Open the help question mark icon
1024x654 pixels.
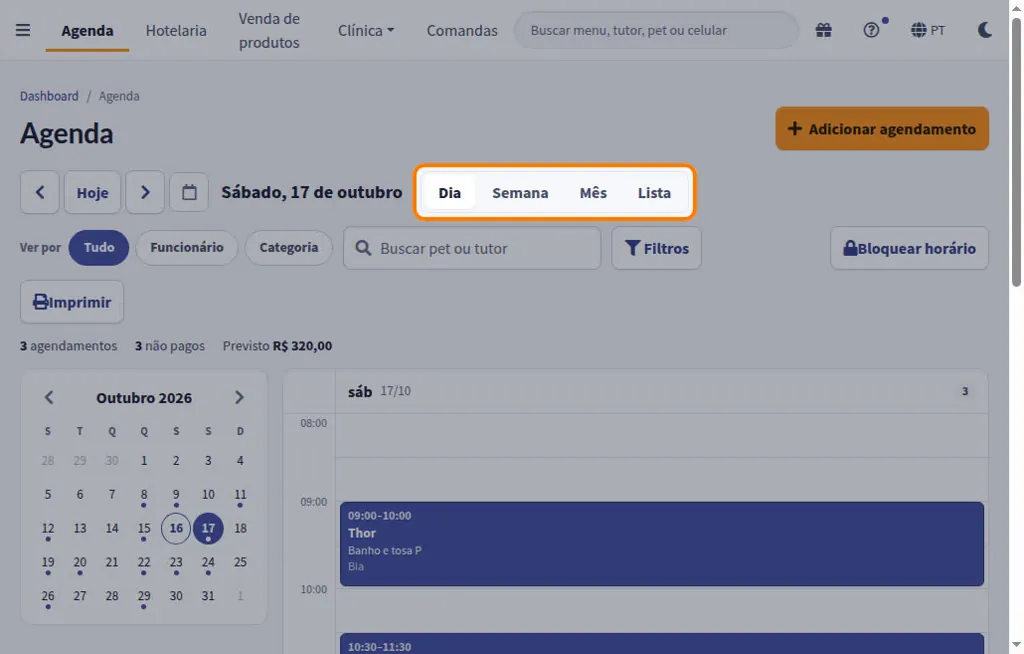coord(871,30)
